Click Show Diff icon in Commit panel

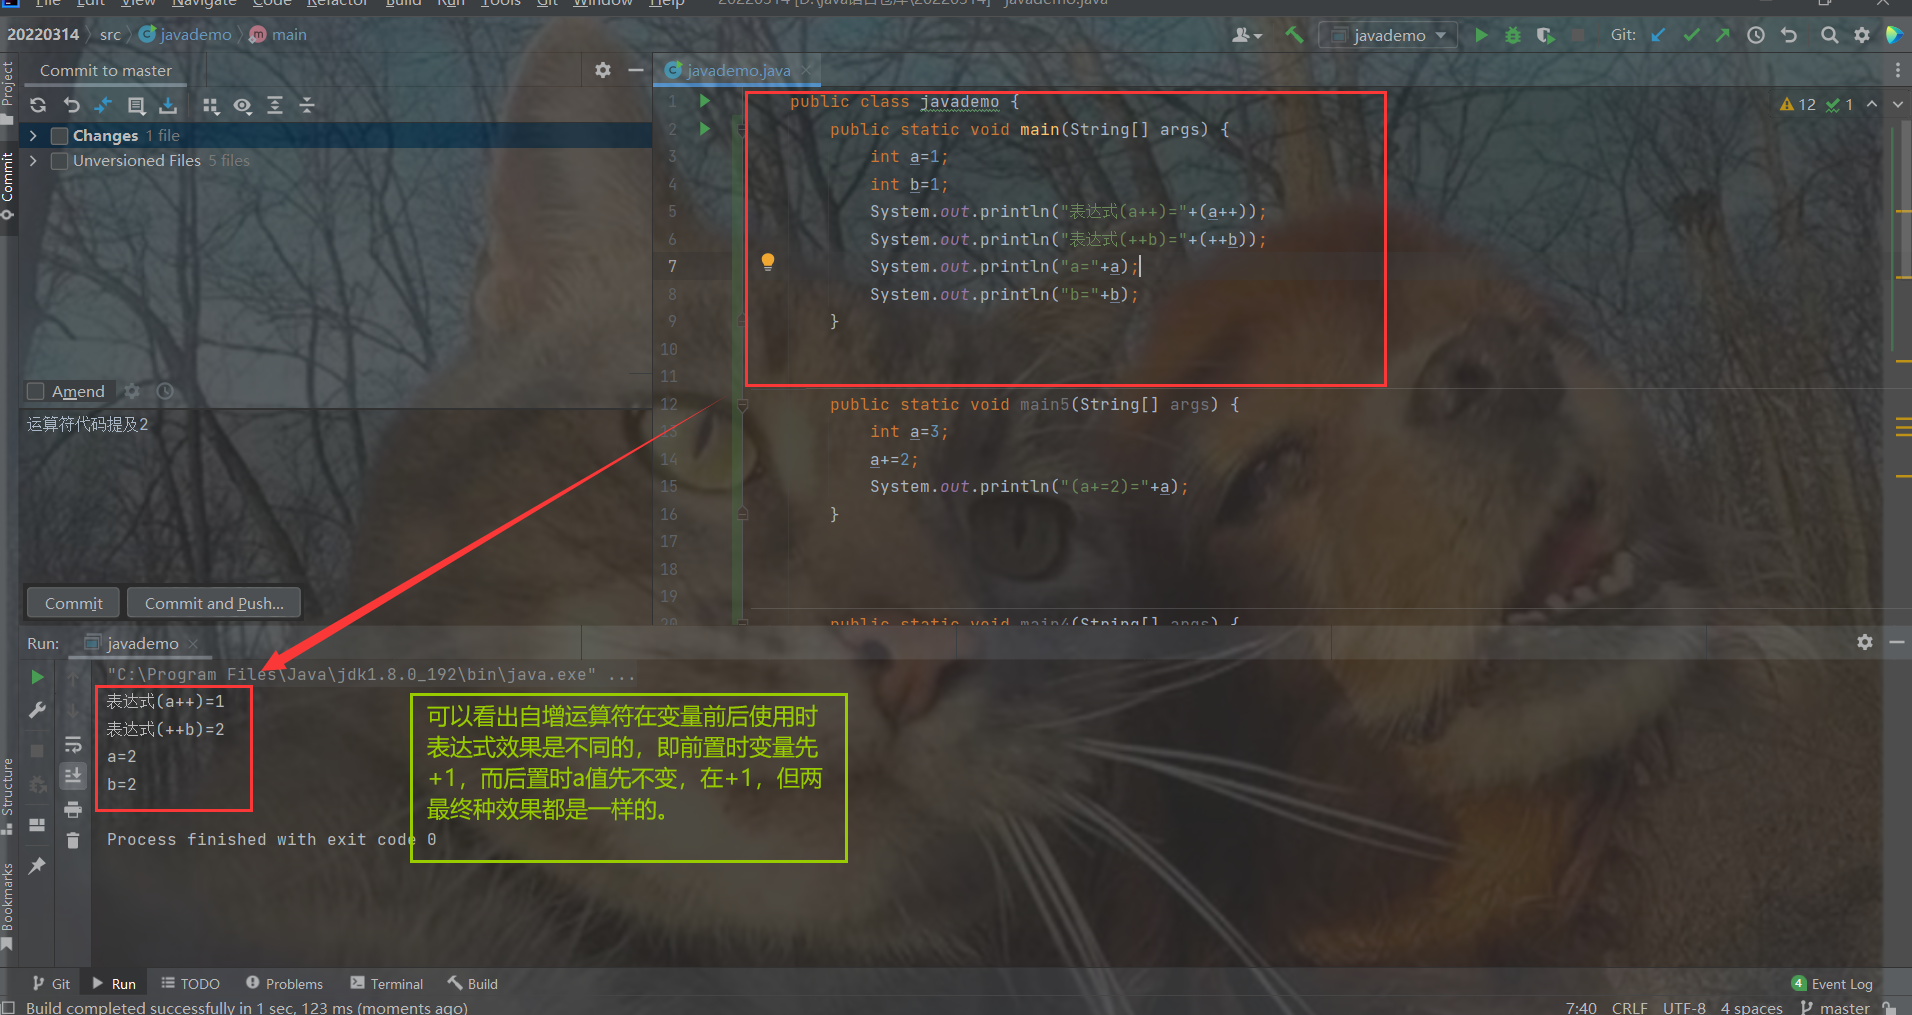click(103, 105)
